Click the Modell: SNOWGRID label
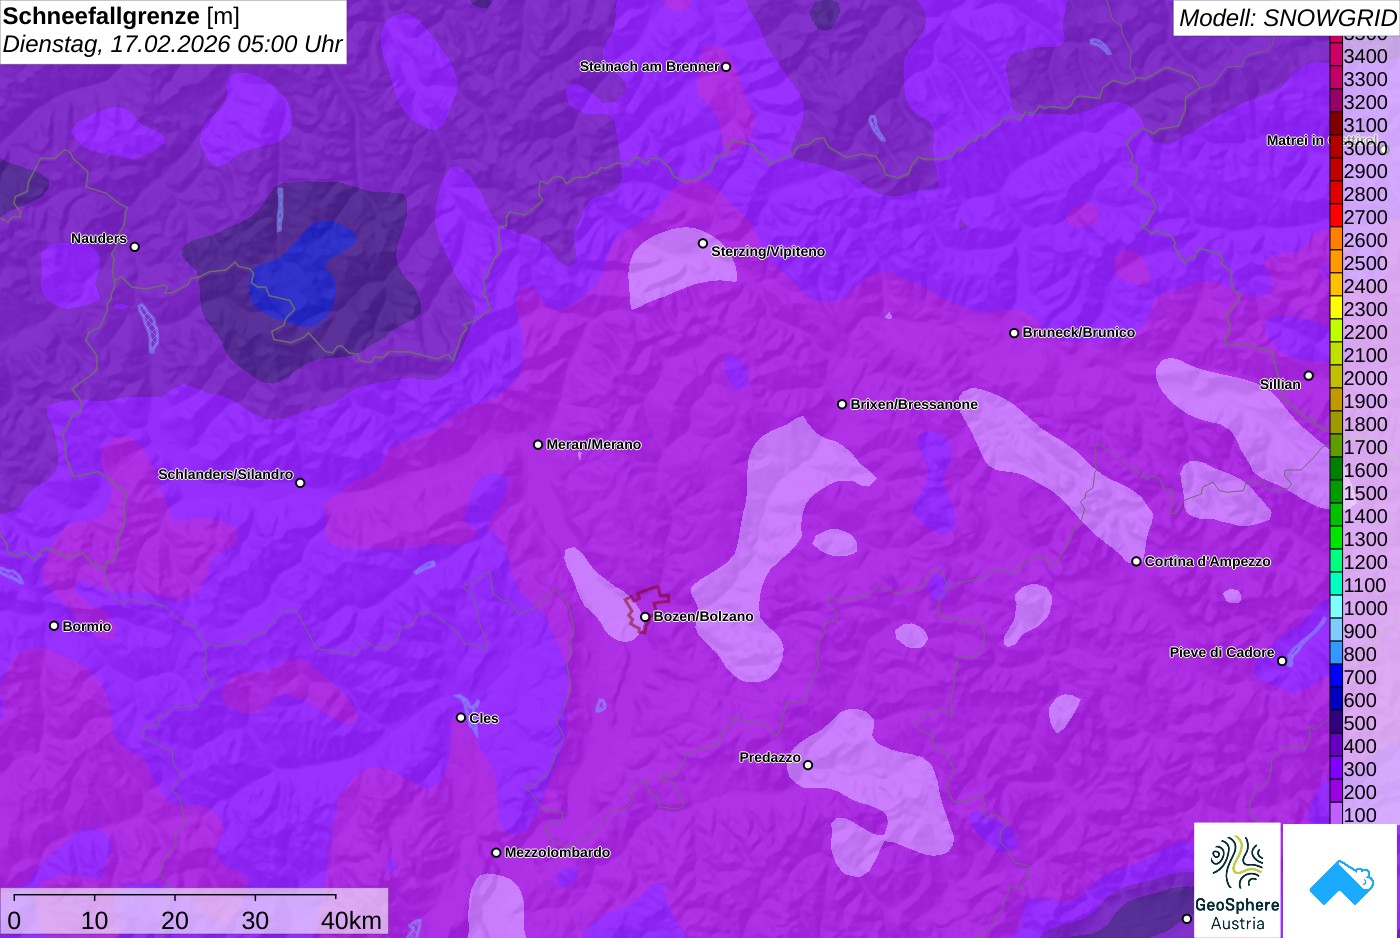This screenshot has height=938, width=1400. pyautogui.click(x=1287, y=18)
